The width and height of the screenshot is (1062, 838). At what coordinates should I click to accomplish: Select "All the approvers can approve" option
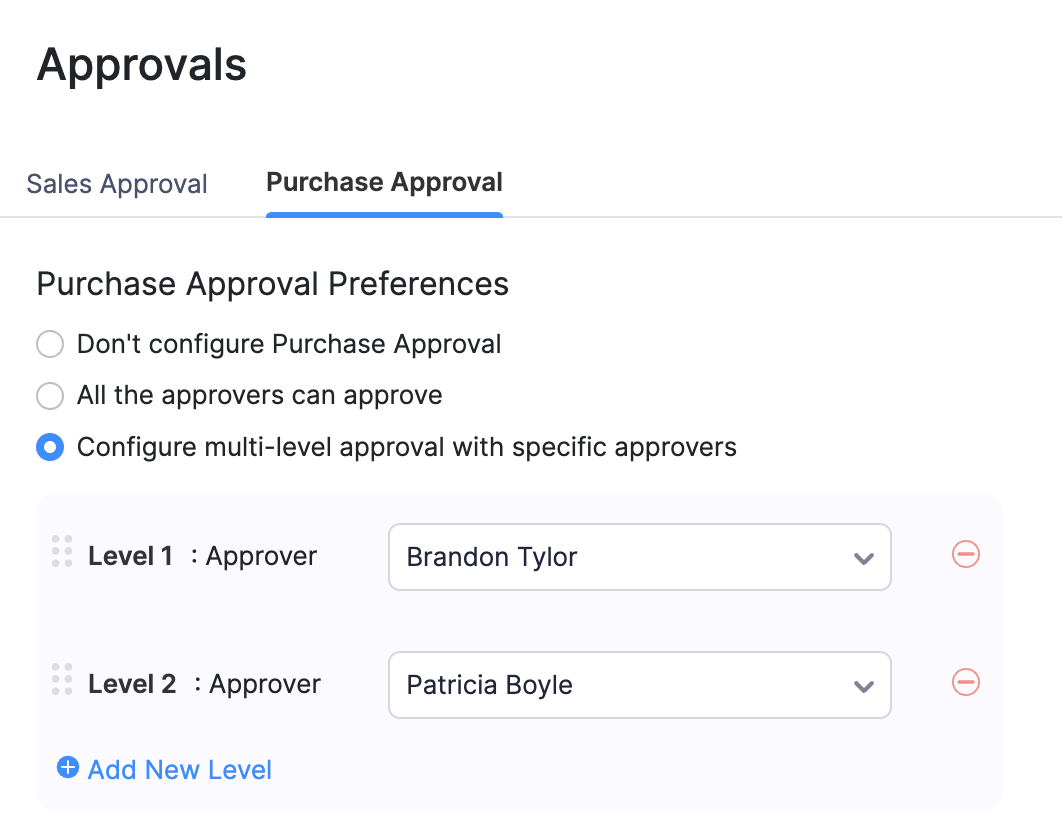[50, 395]
